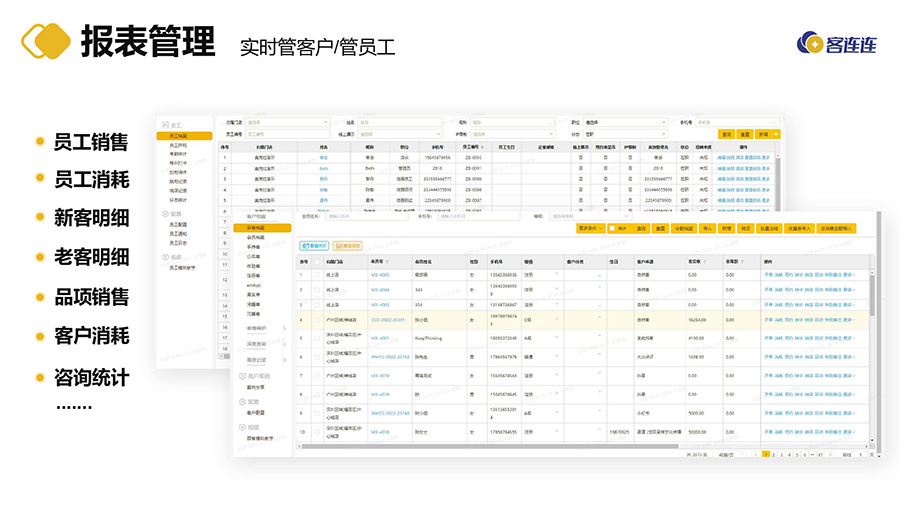Click the orange outlined button above the customer table

coord(347,246)
